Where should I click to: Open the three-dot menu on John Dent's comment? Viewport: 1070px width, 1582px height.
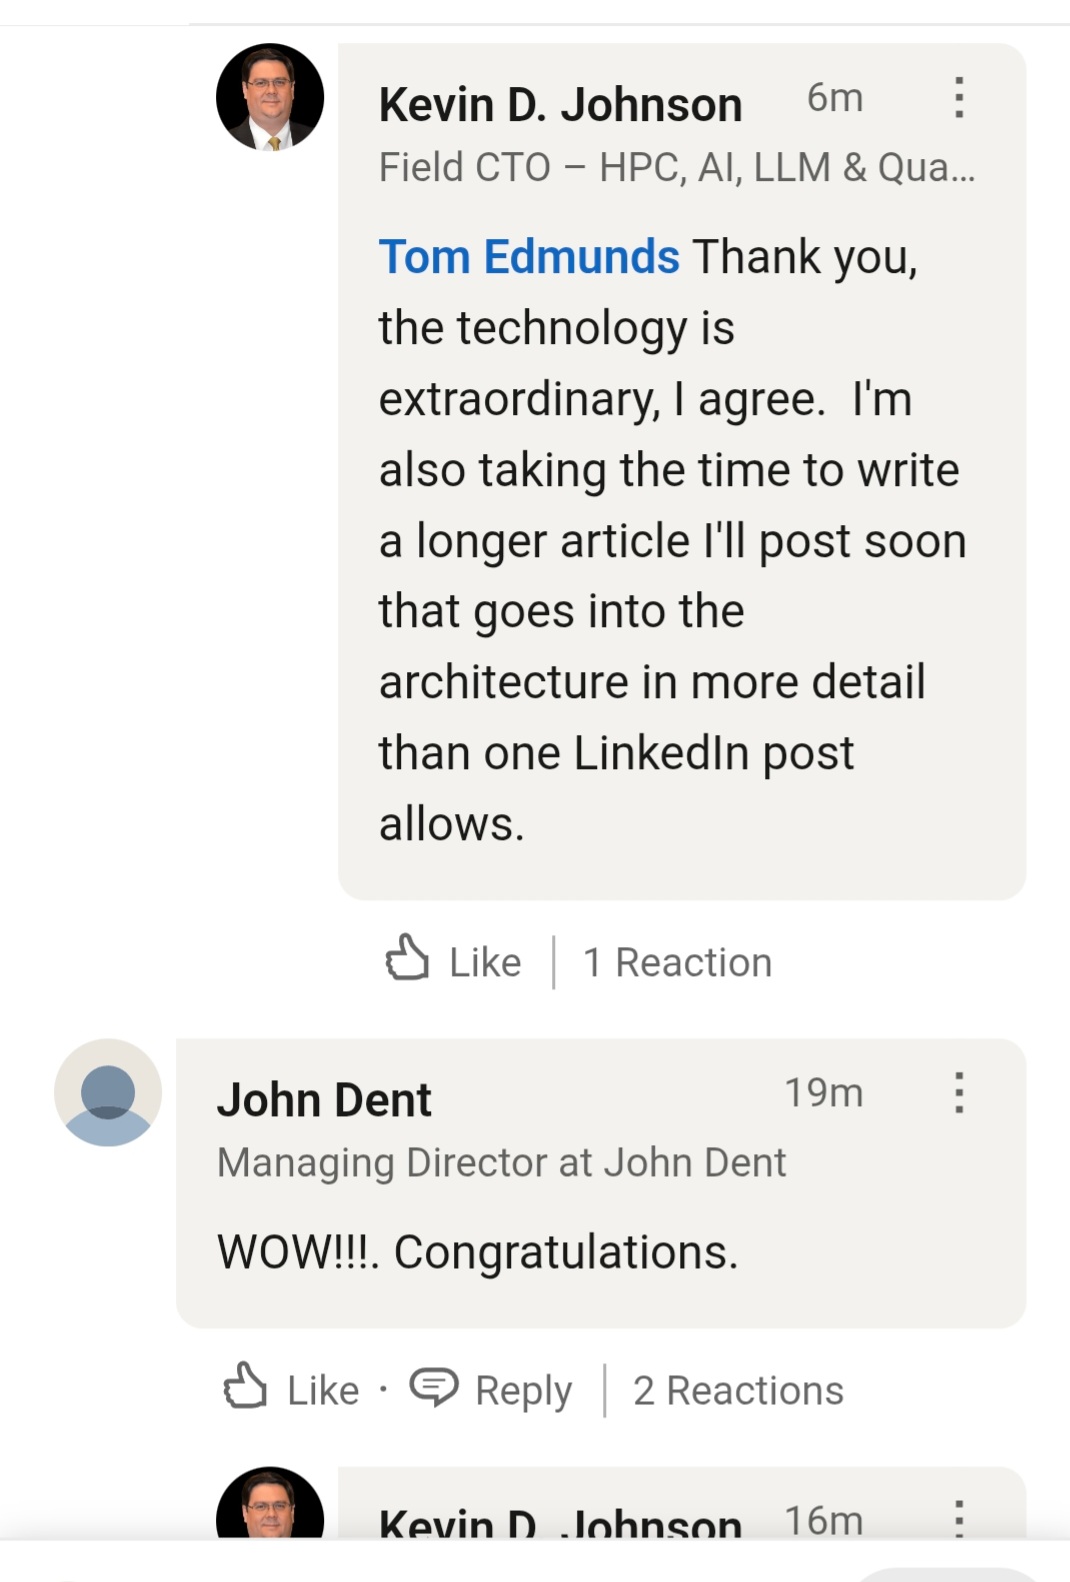960,1095
